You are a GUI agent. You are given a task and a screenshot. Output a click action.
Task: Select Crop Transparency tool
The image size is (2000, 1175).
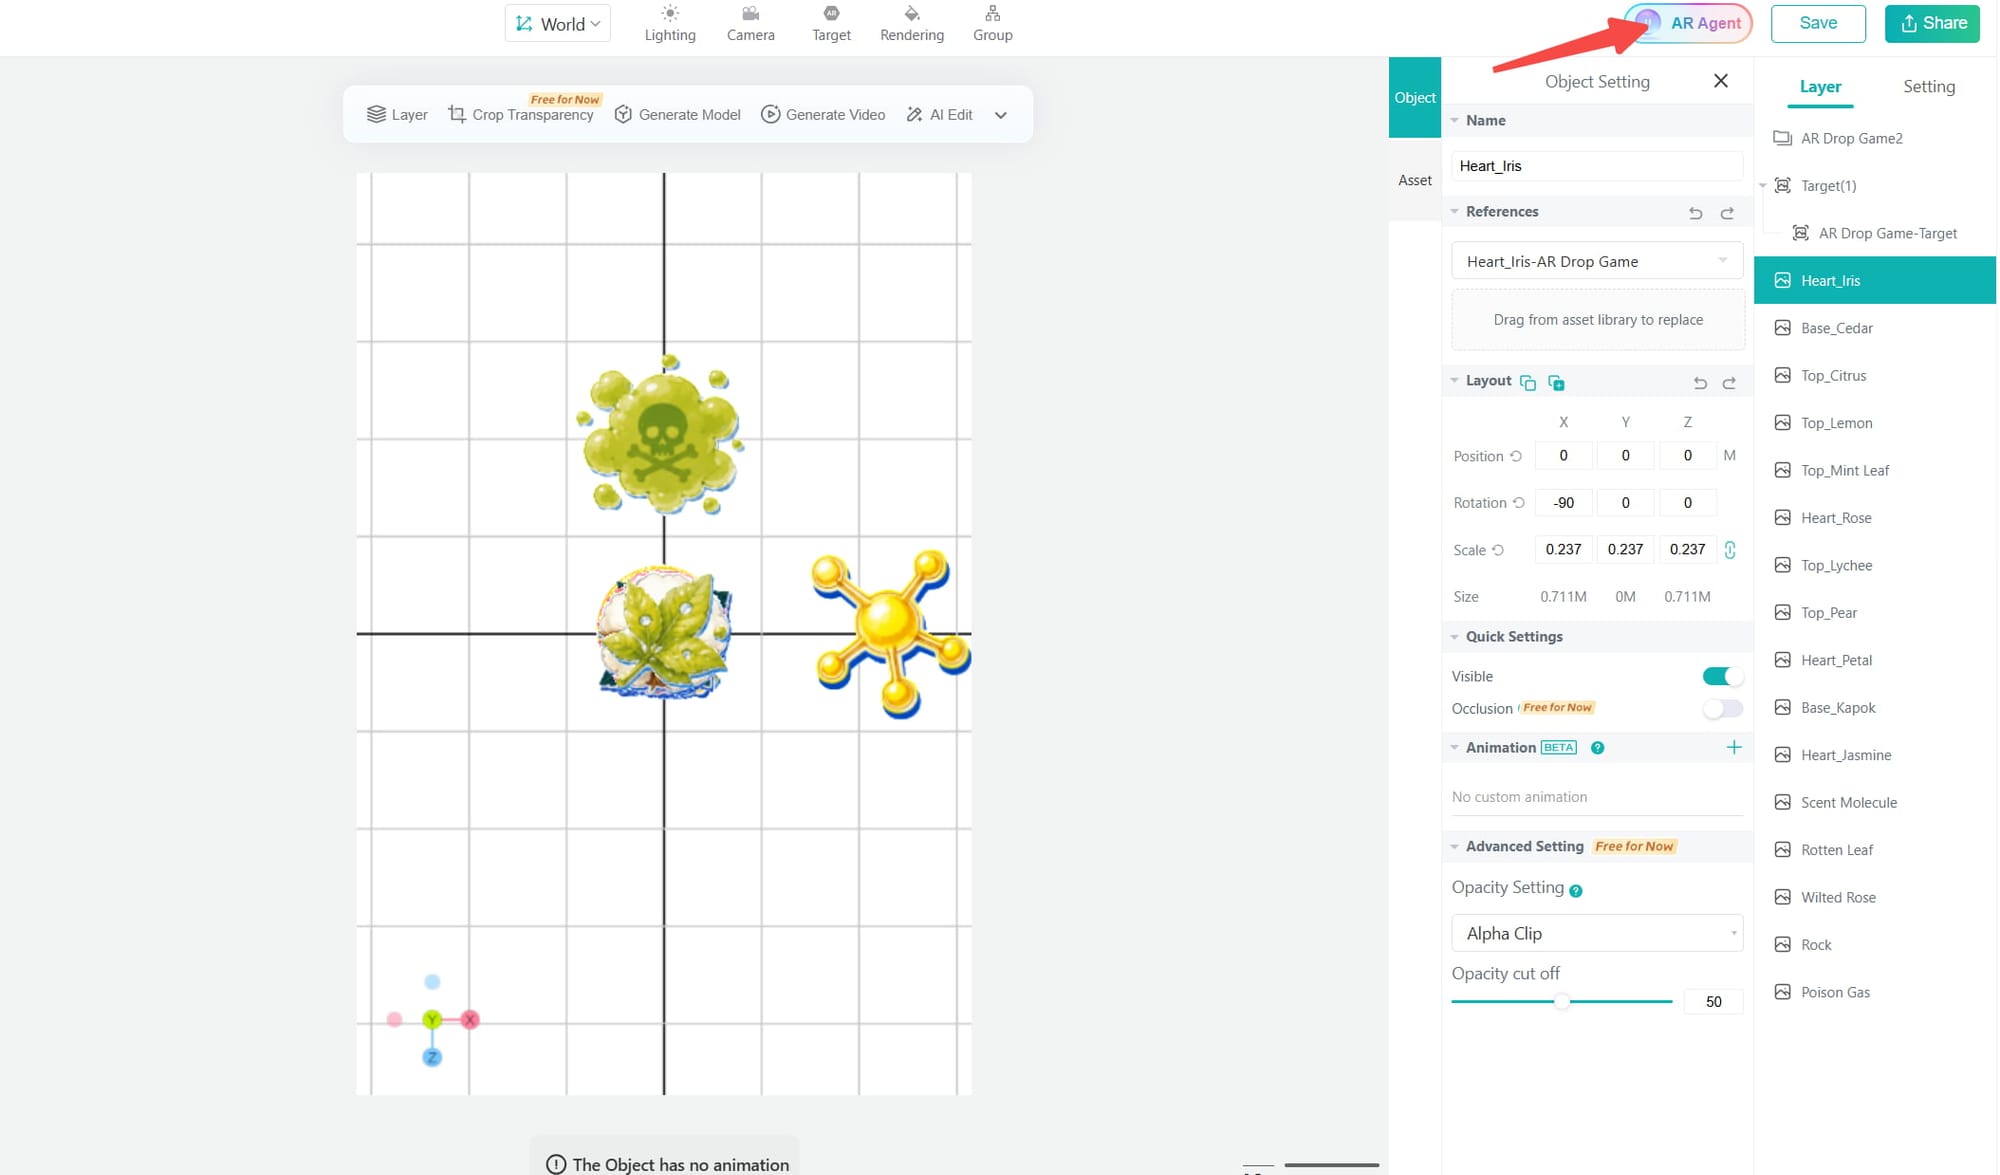pos(520,115)
